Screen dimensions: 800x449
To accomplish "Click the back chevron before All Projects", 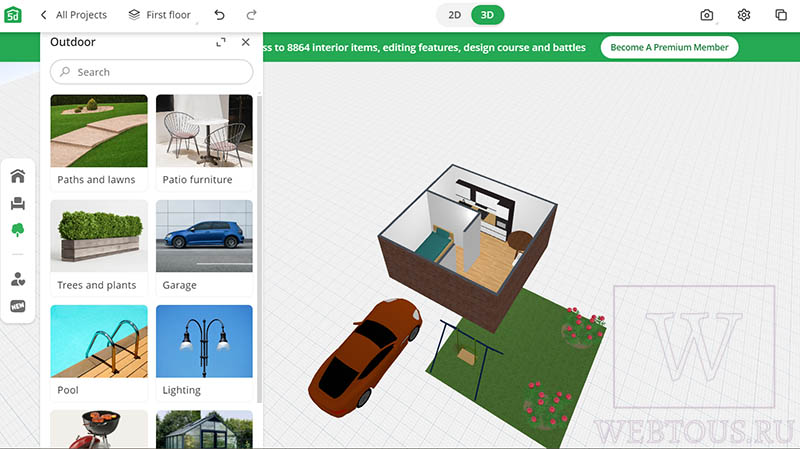I will (x=44, y=15).
